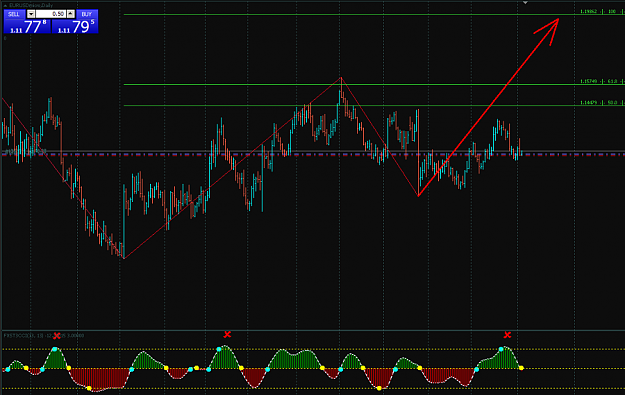Click the BUY one-click trading button

click(86, 14)
